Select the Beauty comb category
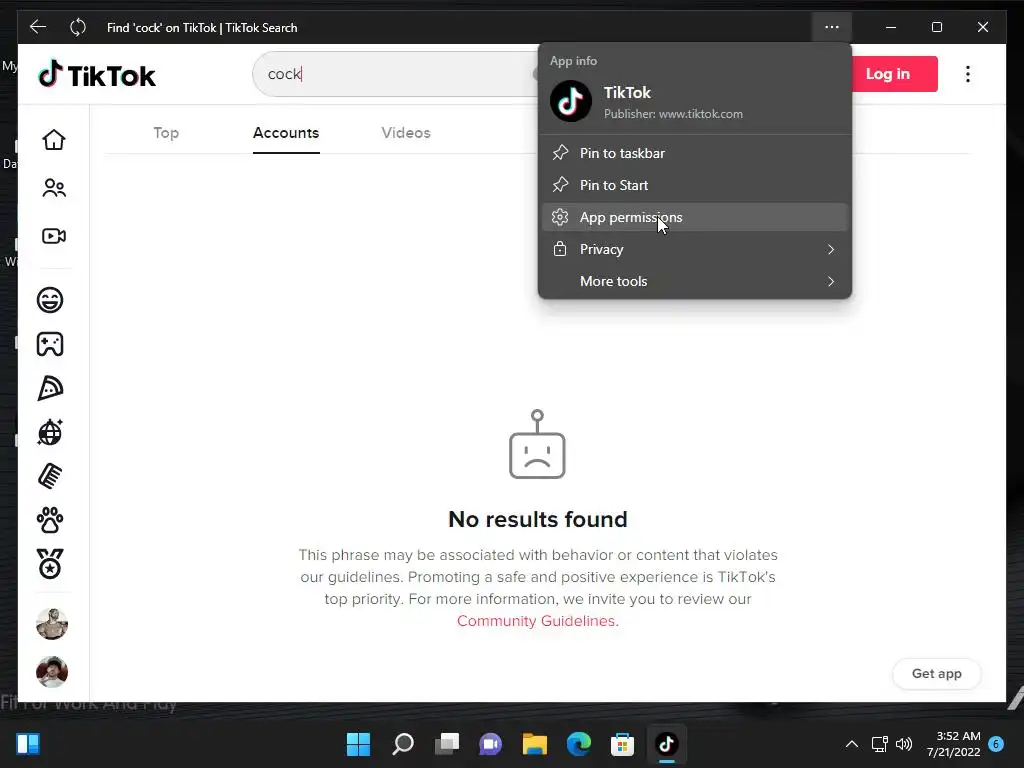This screenshot has height=768, width=1024. coord(50,476)
